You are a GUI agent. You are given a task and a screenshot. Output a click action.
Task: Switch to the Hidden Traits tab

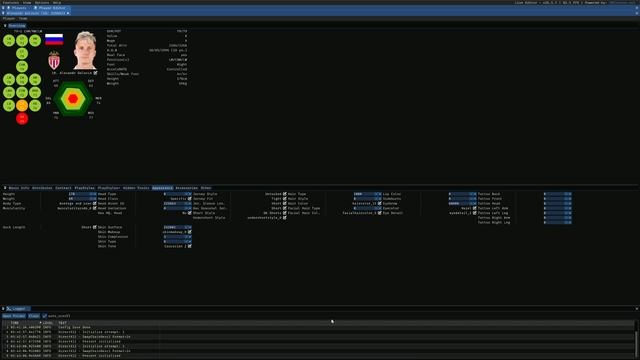point(136,188)
